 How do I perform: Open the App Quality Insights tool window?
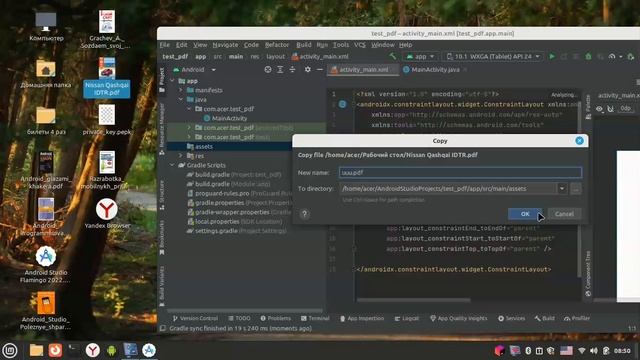click(x=459, y=318)
